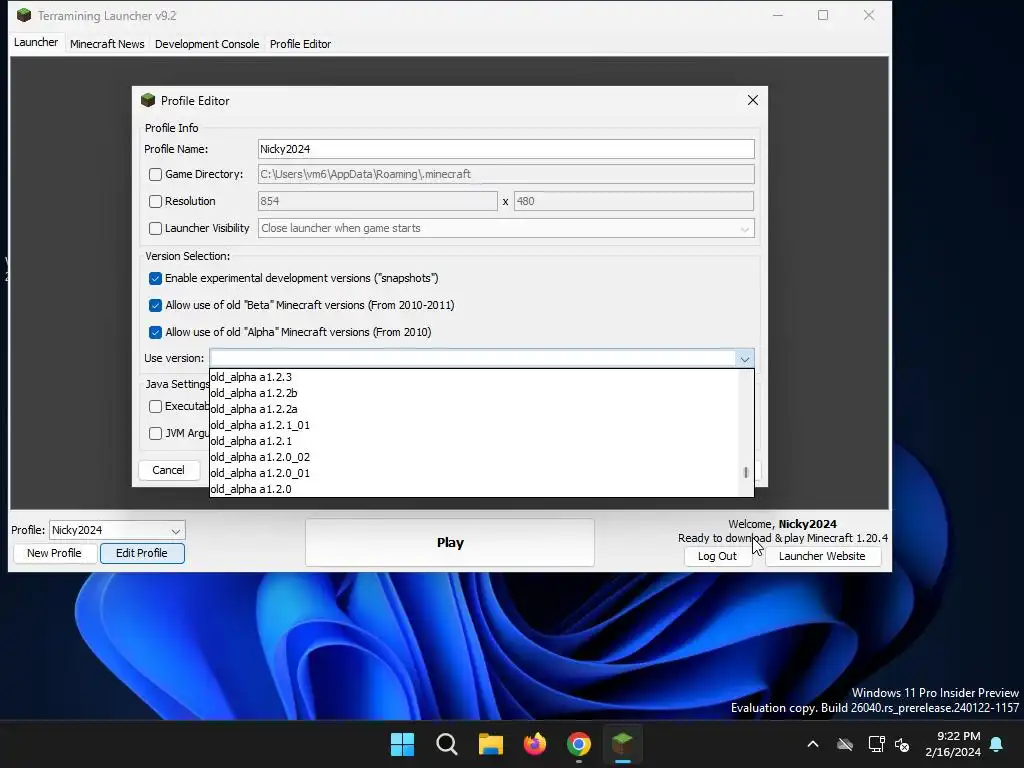Screen dimensions: 1024x768
Task: Launch Firefox from taskbar
Action: pos(535,744)
